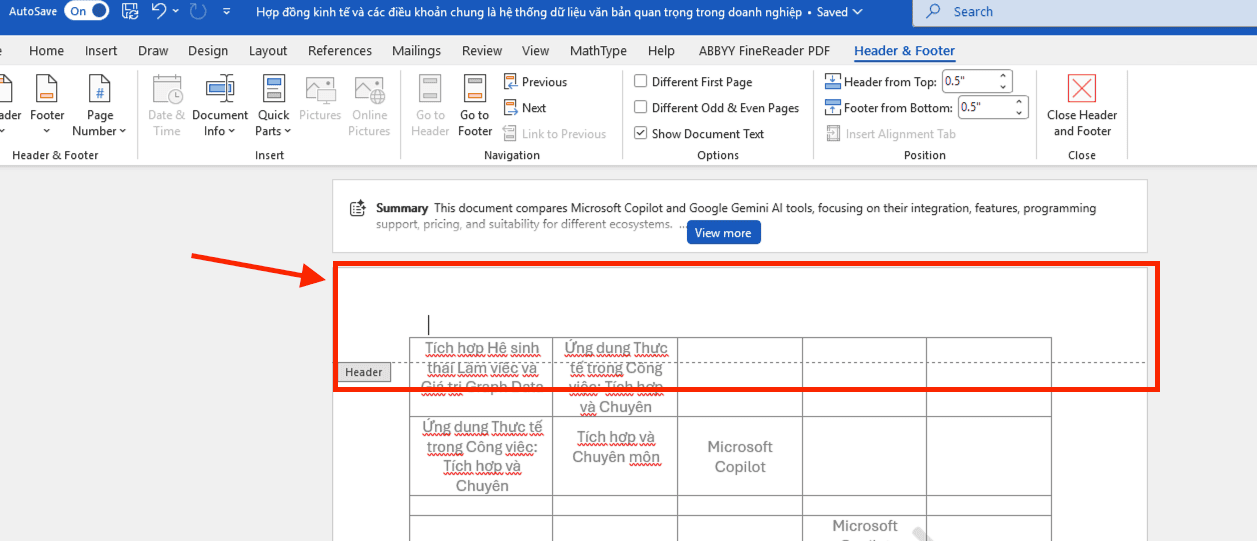Click the Save icon in title bar
This screenshot has width=1257, height=541.
[x=130, y=12]
